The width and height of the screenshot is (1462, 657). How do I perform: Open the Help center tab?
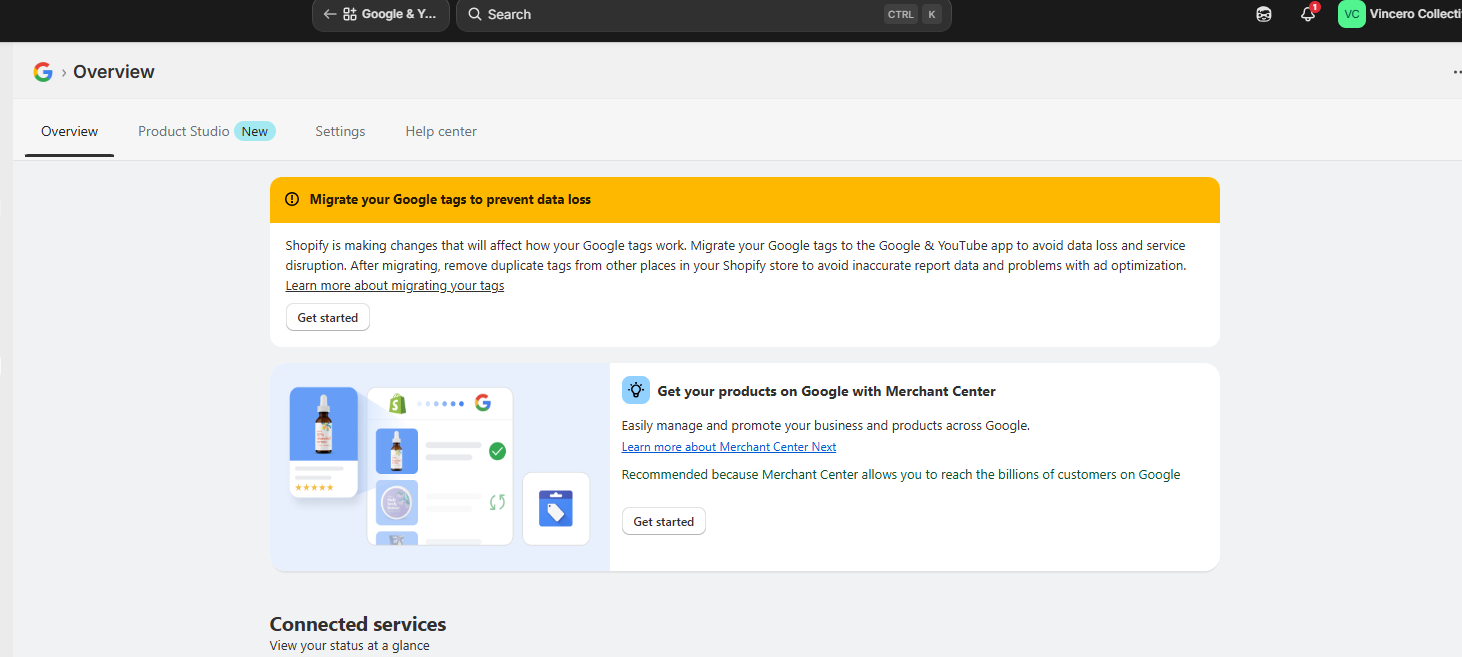[441, 132]
